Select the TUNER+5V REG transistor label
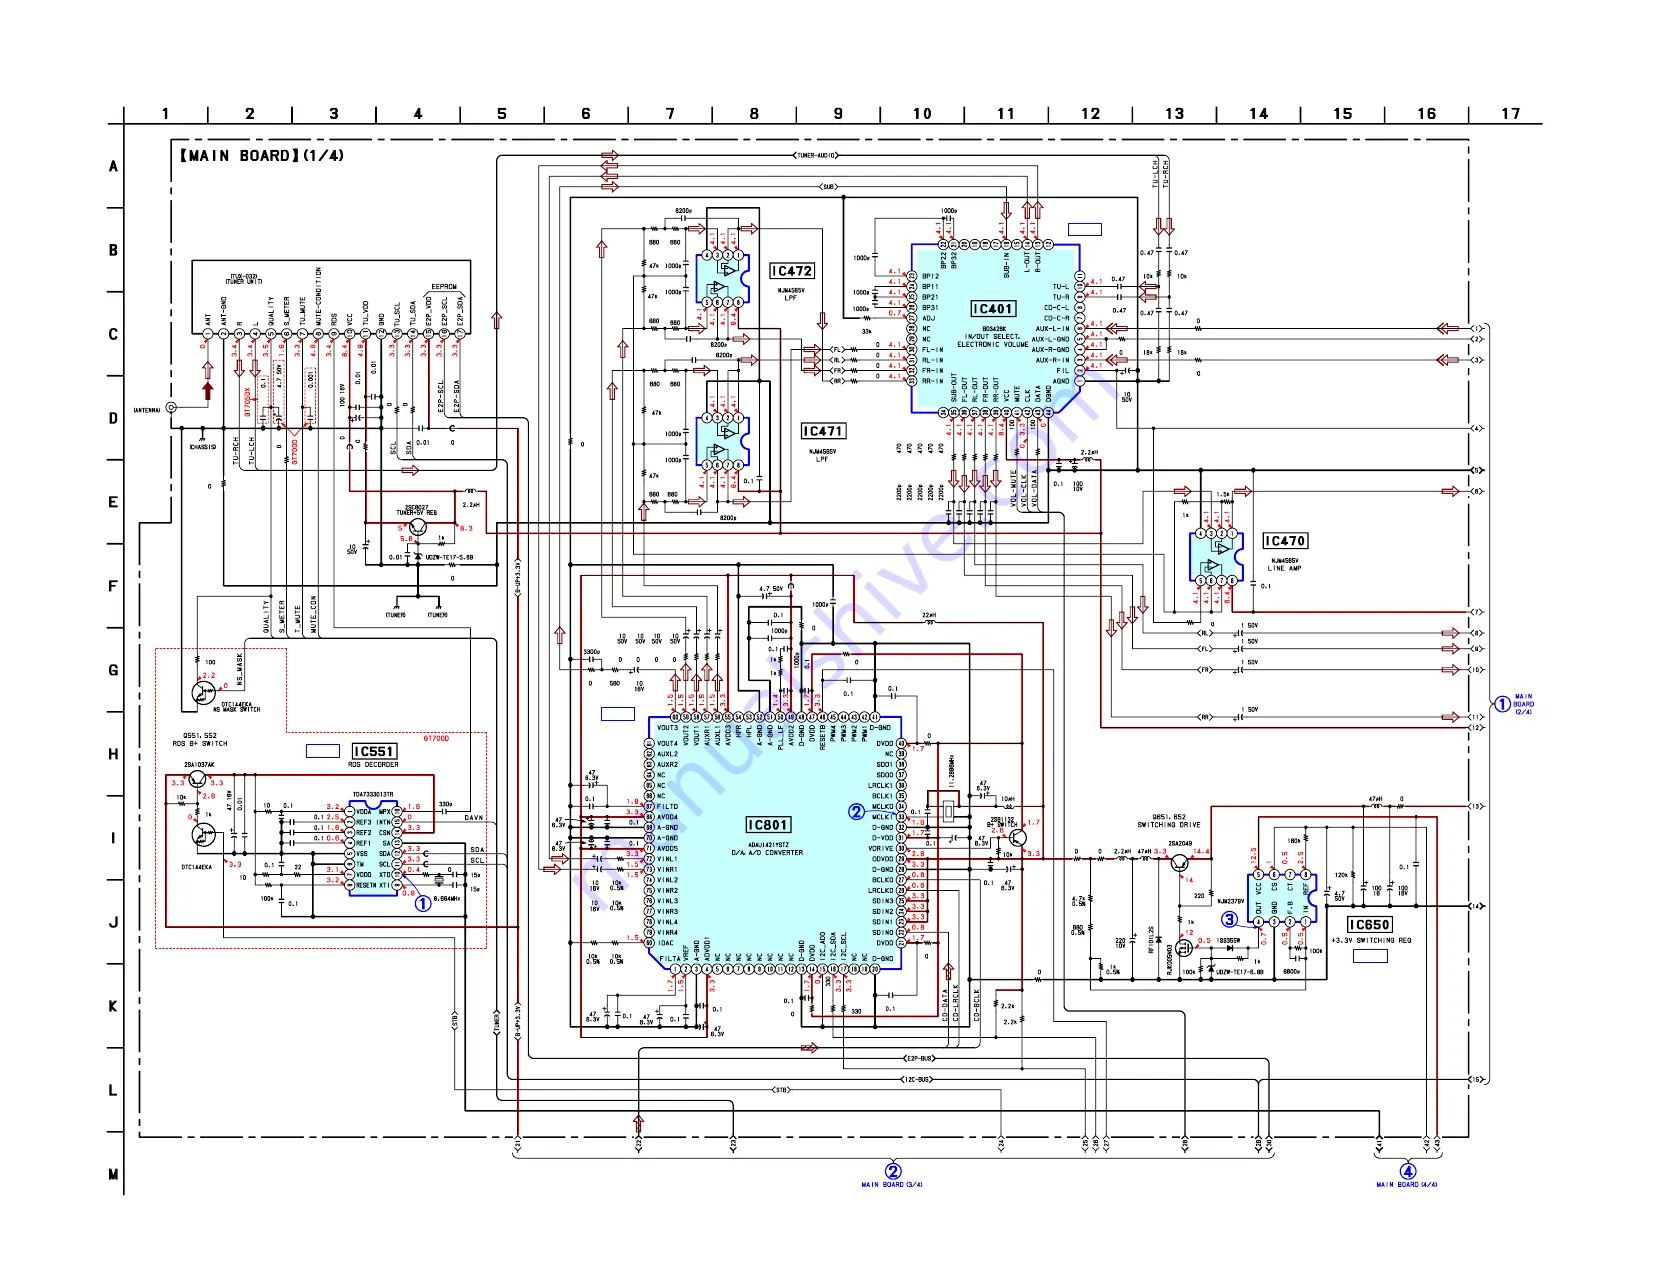1680x1263 pixels. pos(416,510)
